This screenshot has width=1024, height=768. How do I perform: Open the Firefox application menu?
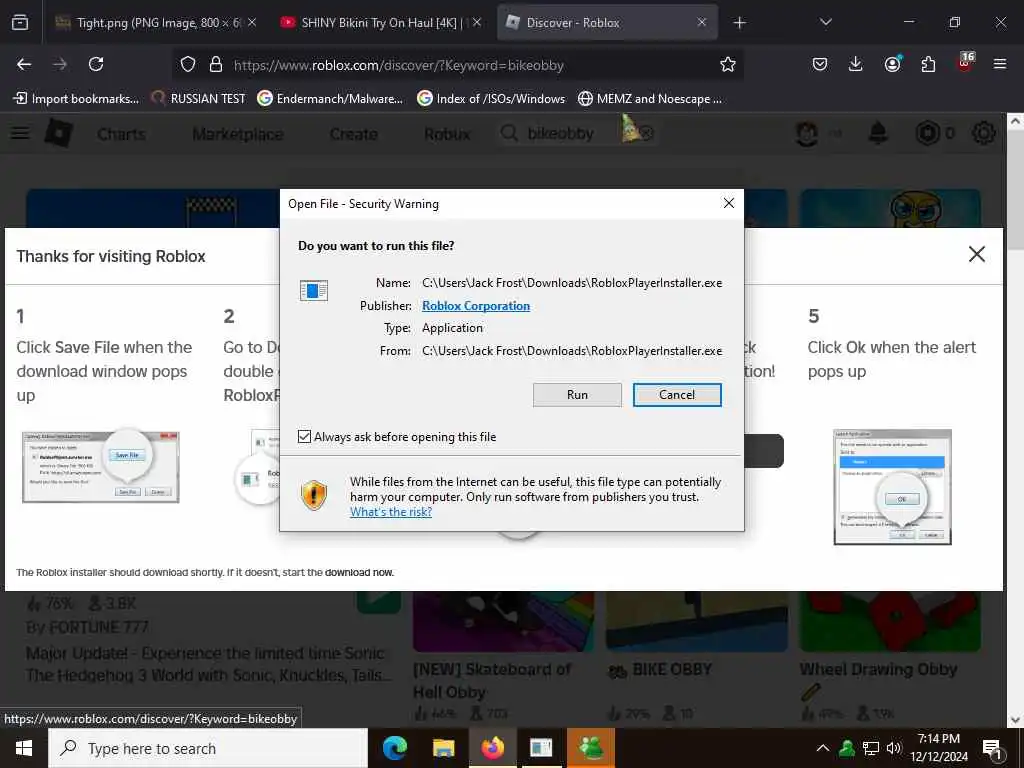[1000, 64]
